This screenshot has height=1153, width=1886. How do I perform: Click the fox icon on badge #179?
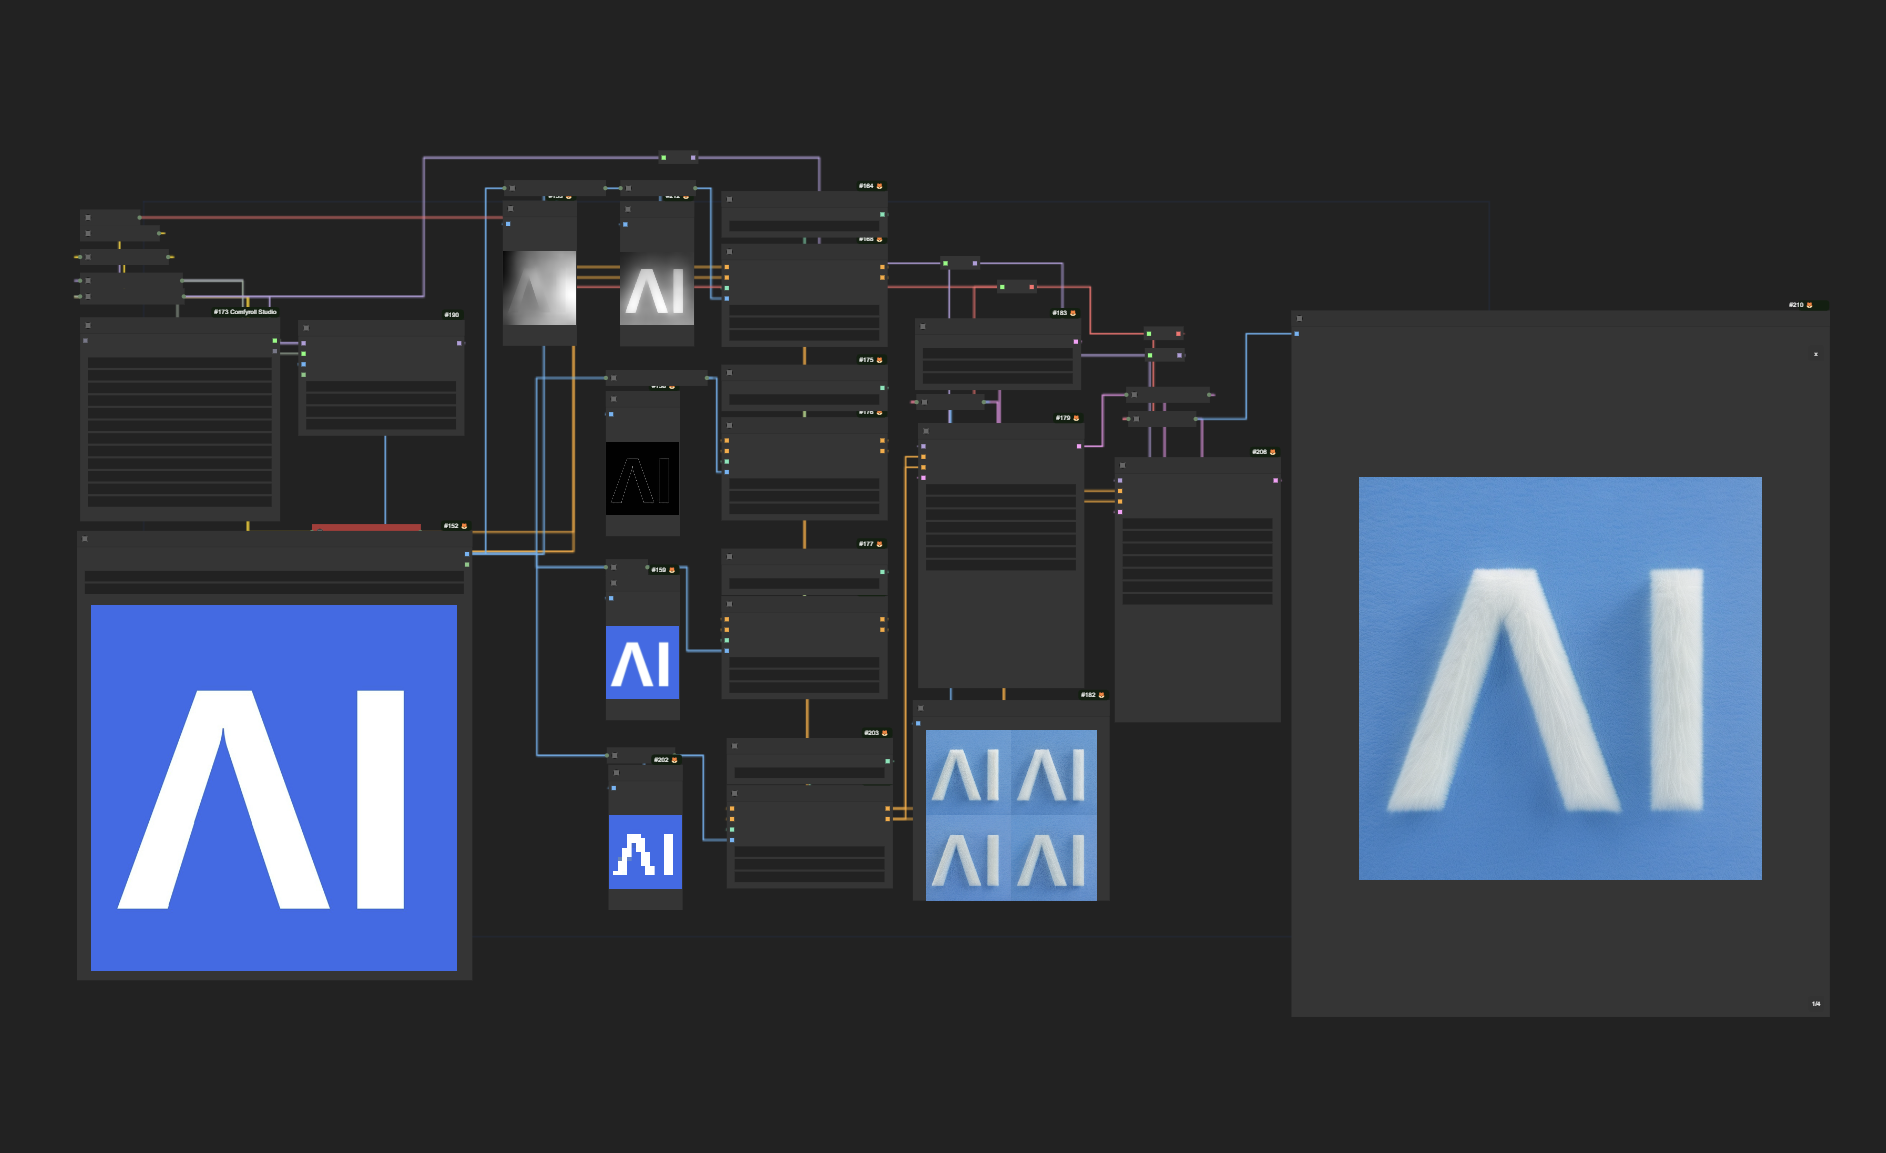coord(1076,418)
